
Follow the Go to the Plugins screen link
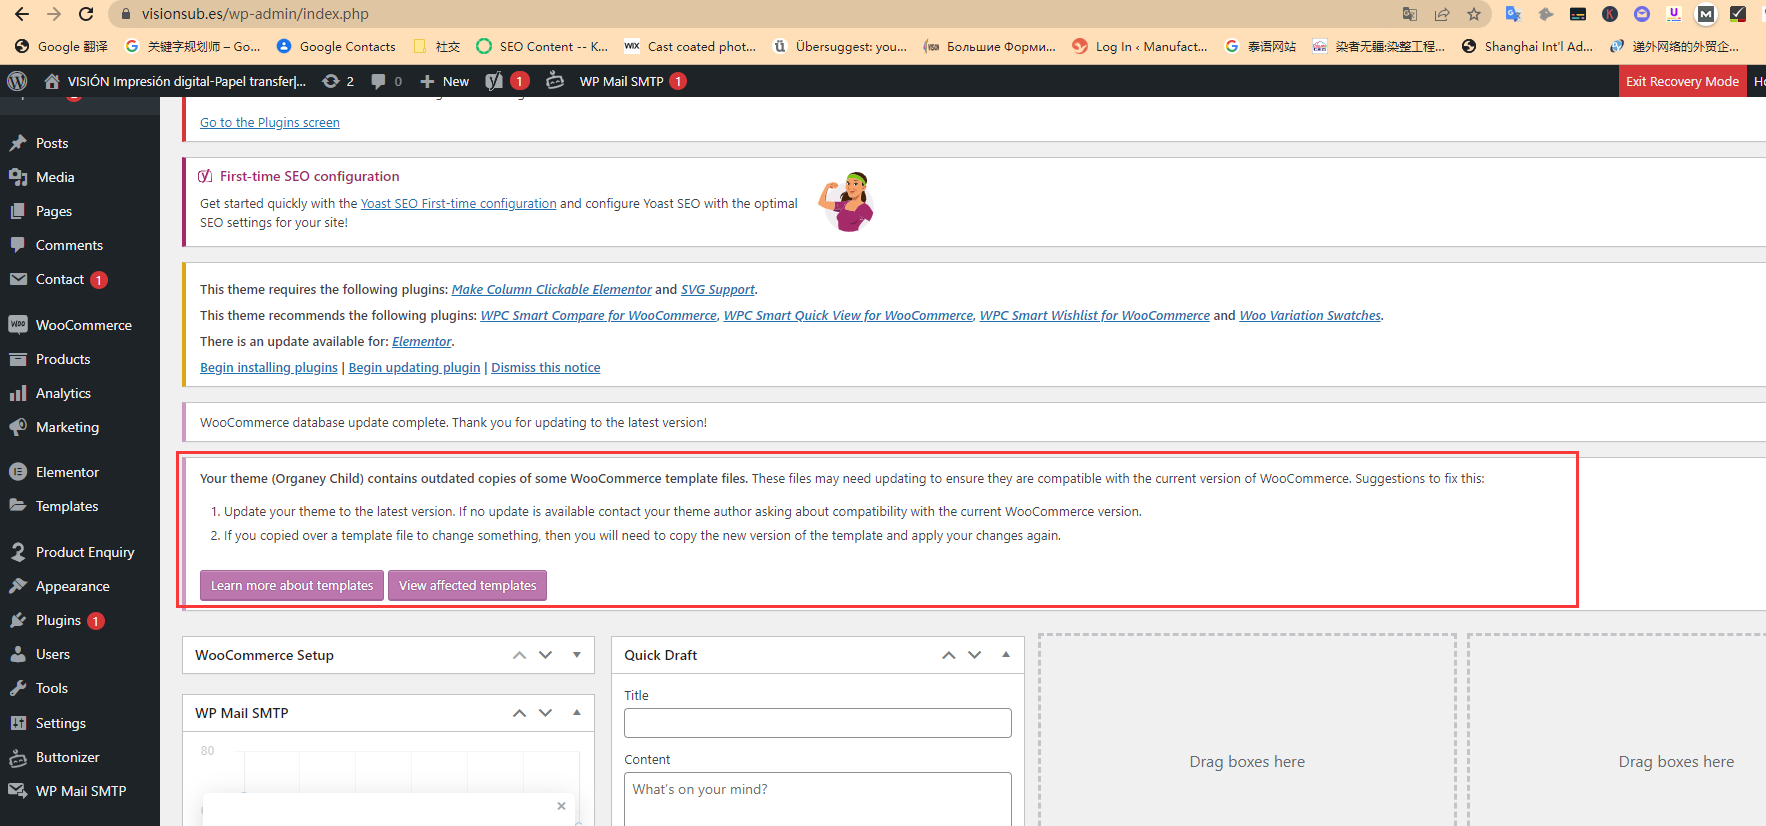[270, 122]
